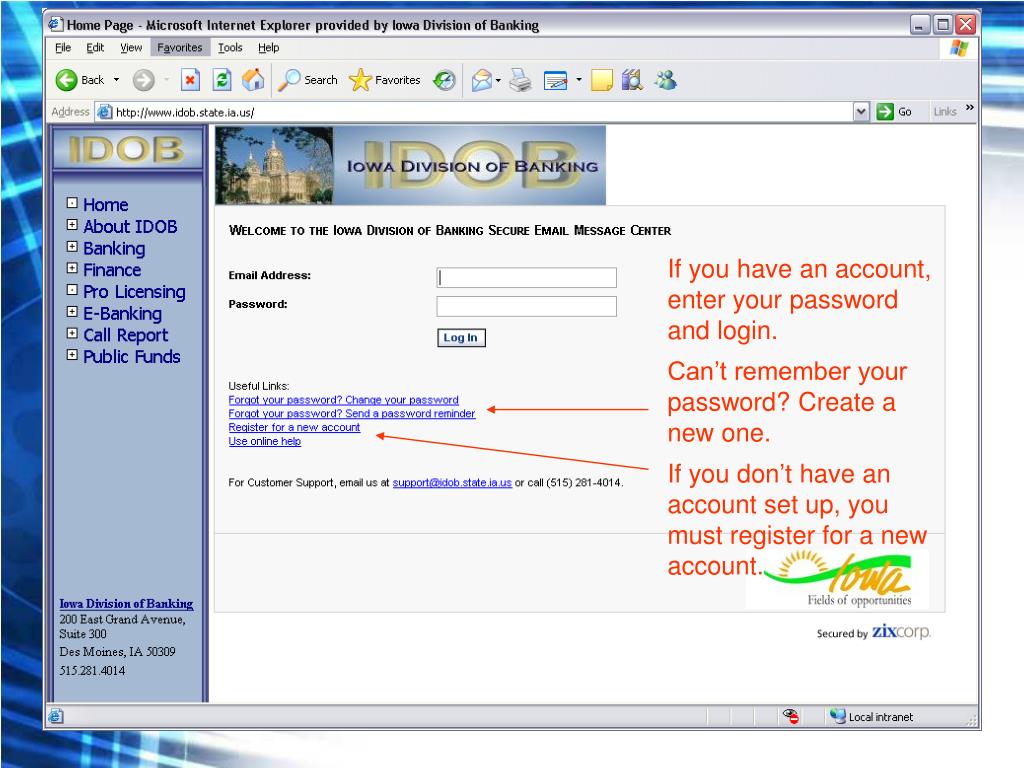This screenshot has height=768, width=1024.
Task: Click the blocked popup status bar icon
Action: [791, 716]
